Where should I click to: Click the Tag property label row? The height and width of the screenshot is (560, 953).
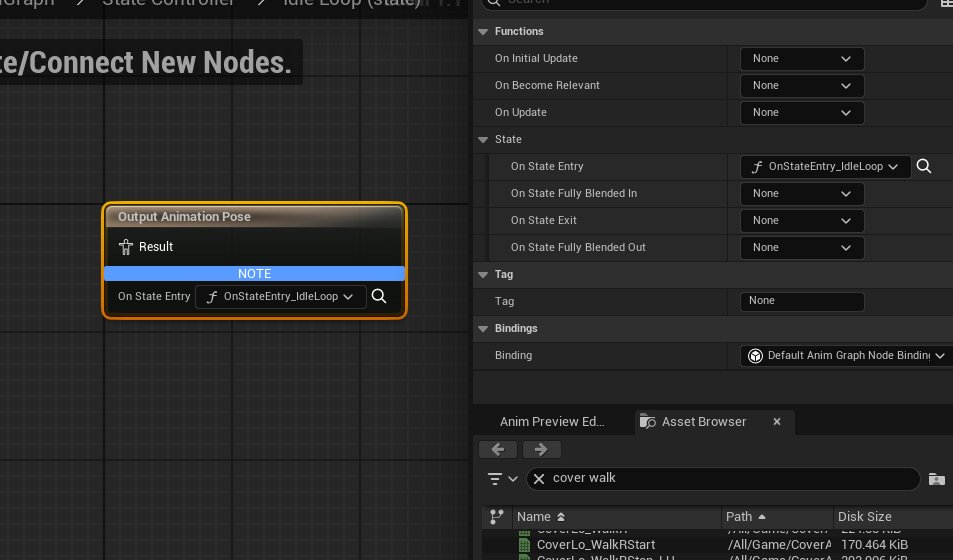[504, 302]
